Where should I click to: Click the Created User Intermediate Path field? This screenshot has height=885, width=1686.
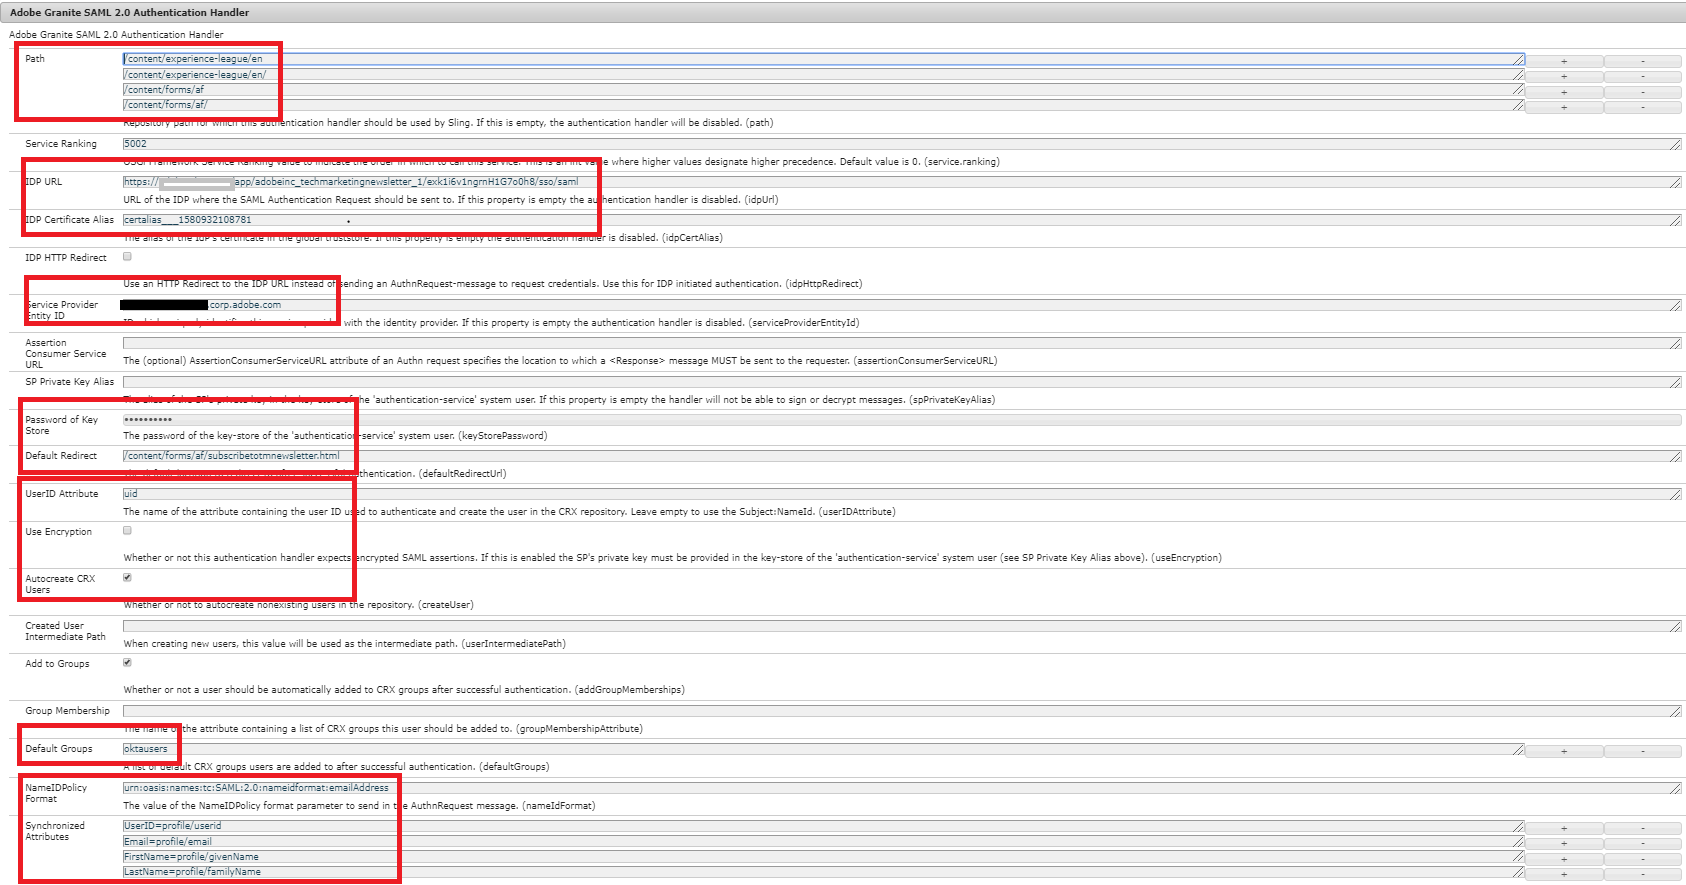(902, 626)
